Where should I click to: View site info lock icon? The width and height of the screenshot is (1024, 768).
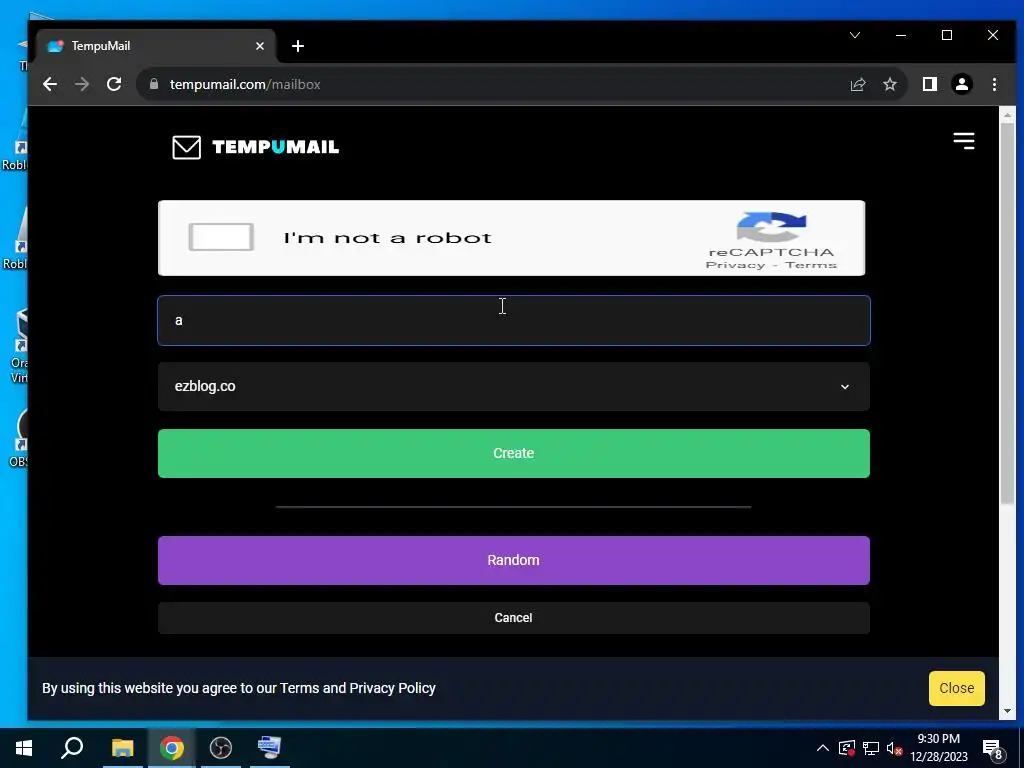click(153, 84)
